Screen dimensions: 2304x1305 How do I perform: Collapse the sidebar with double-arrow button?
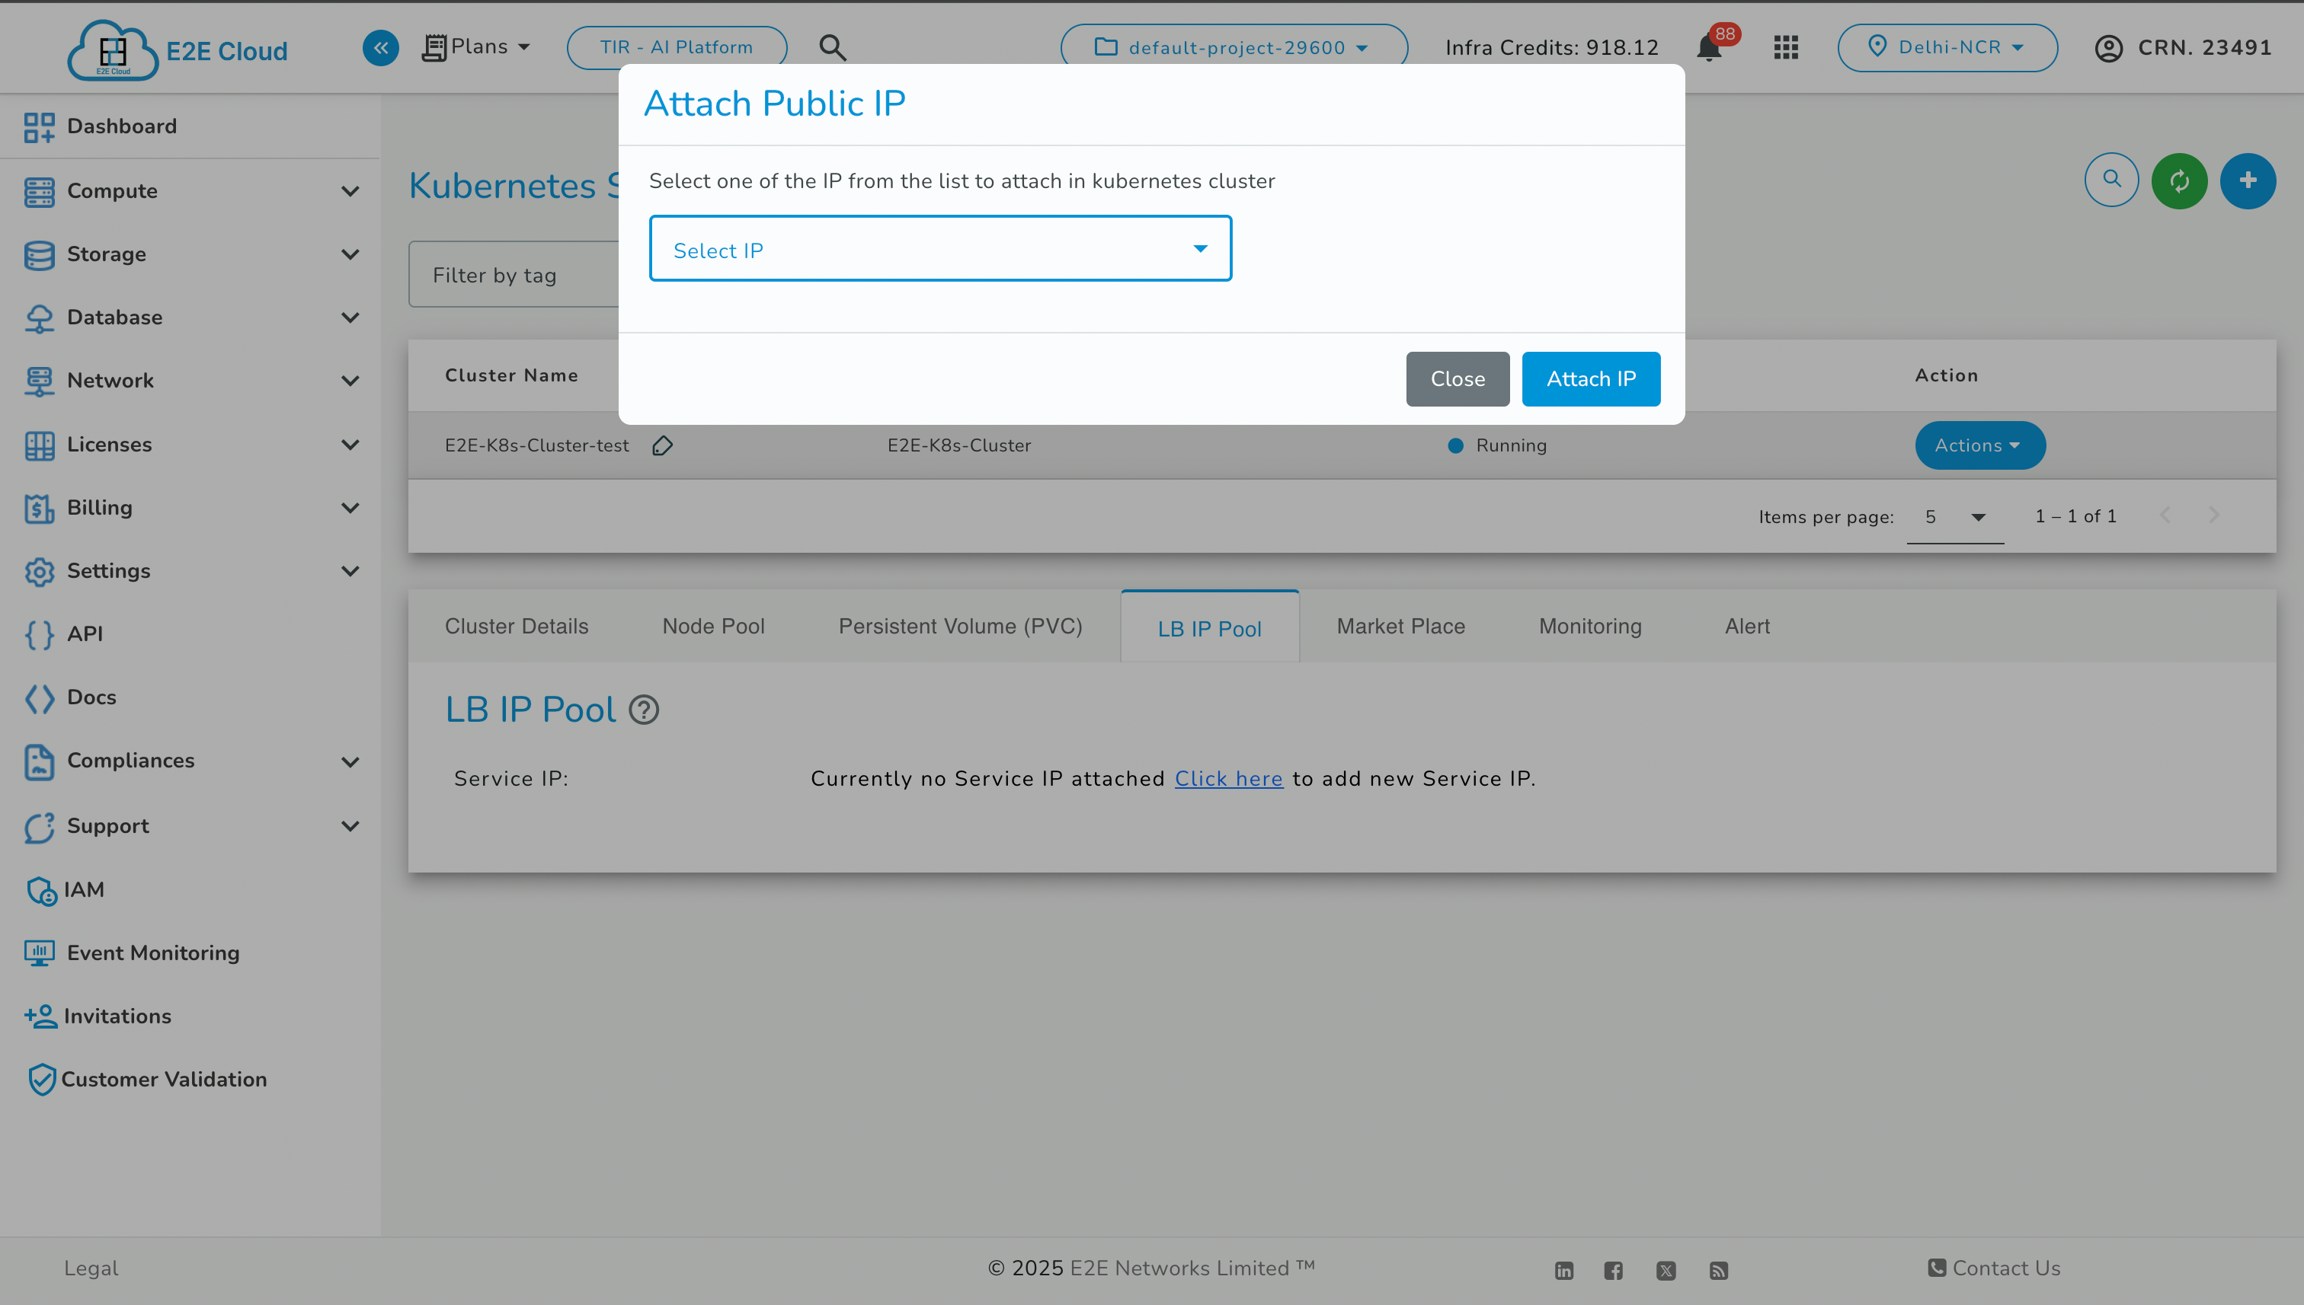pos(380,47)
